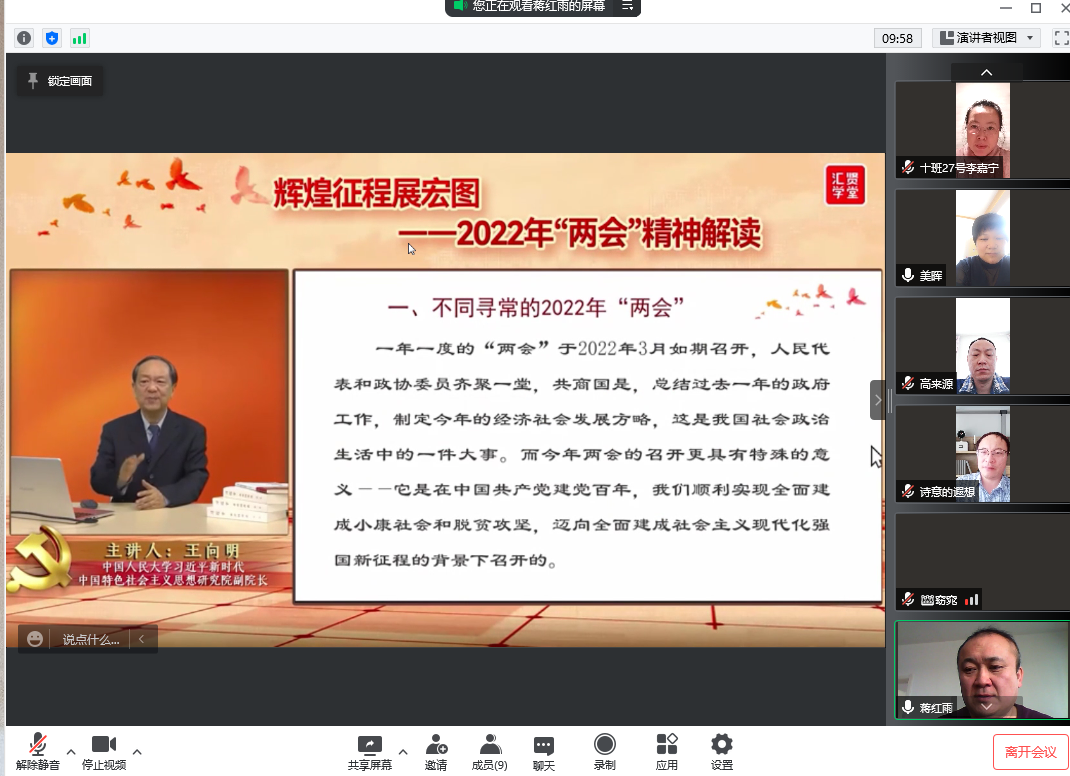The image size is (1070, 776).
Task: Open the 聊天 chat panel
Action: pyautogui.click(x=544, y=751)
